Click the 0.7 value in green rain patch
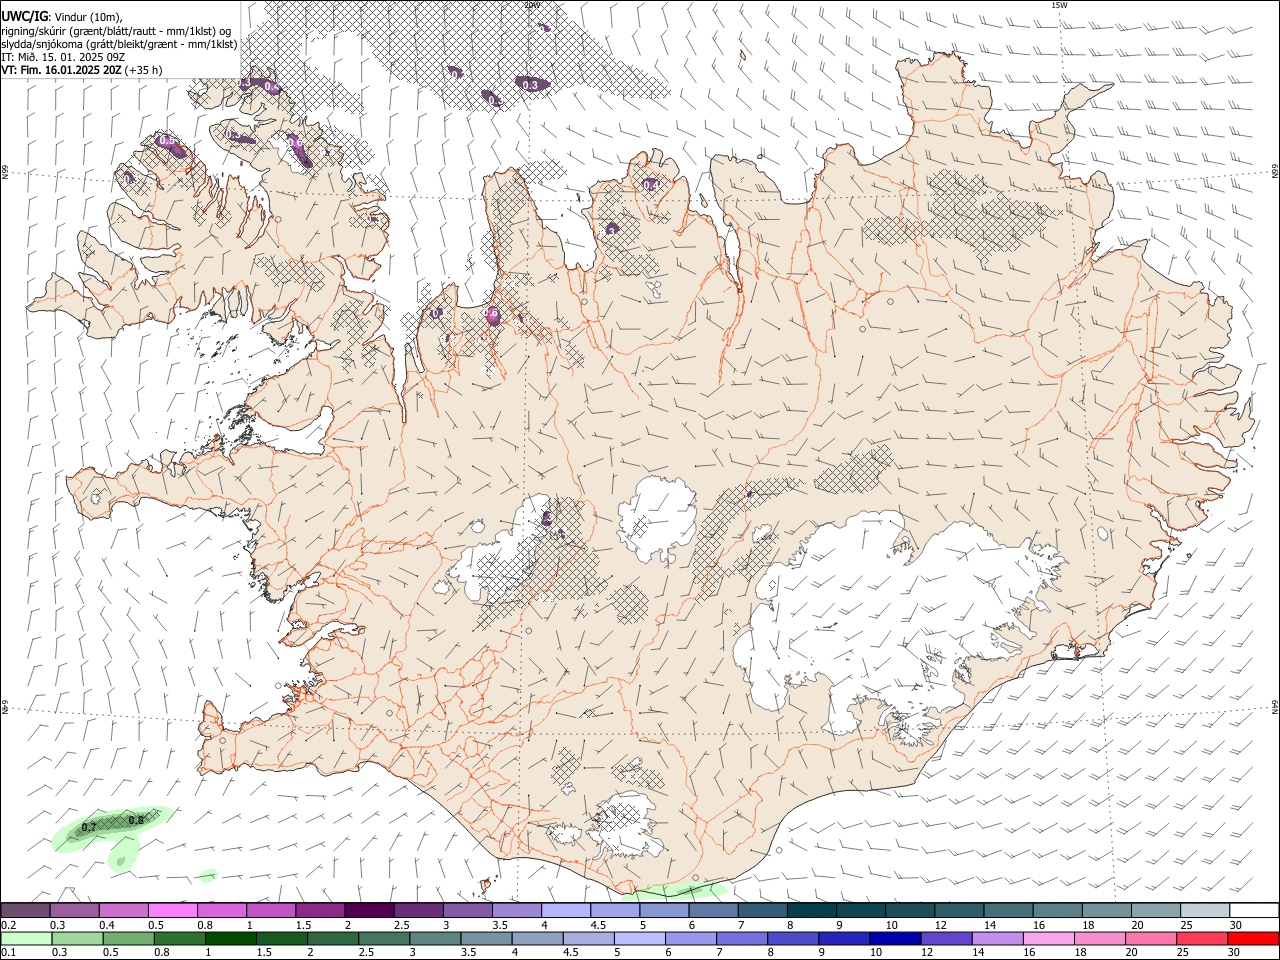 [89, 827]
